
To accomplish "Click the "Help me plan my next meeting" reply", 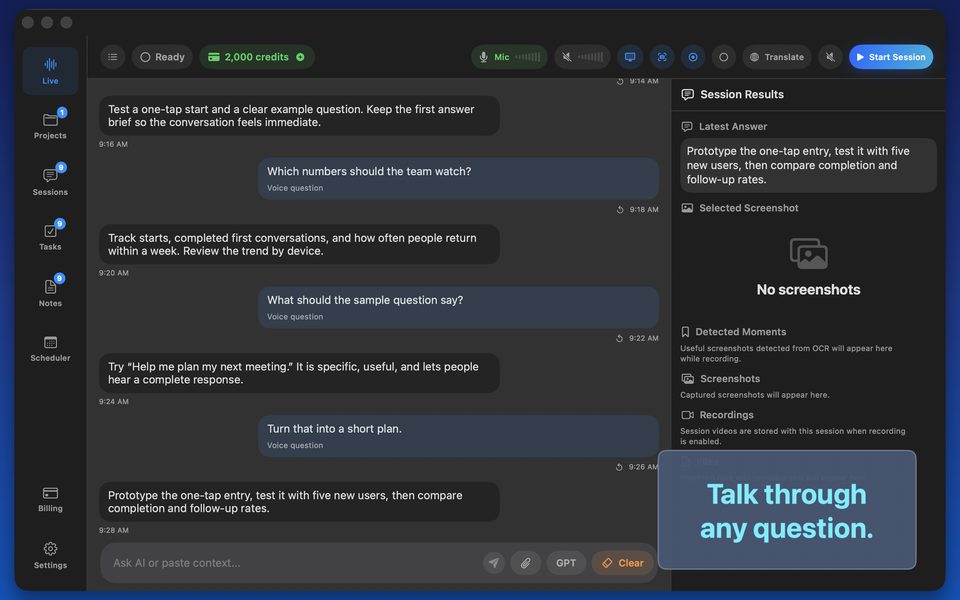I will (x=299, y=373).
